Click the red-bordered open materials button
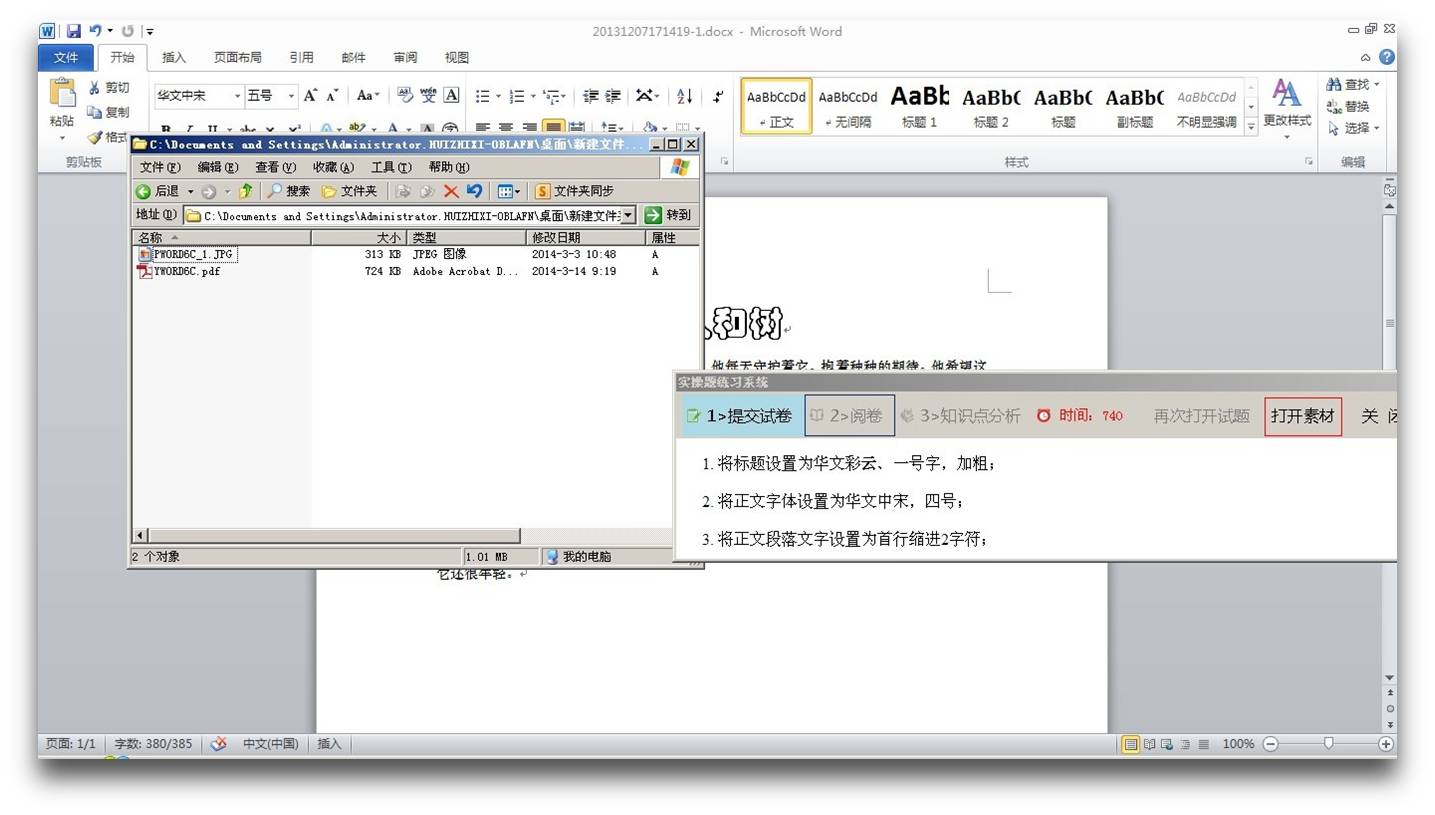 (1302, 416)
